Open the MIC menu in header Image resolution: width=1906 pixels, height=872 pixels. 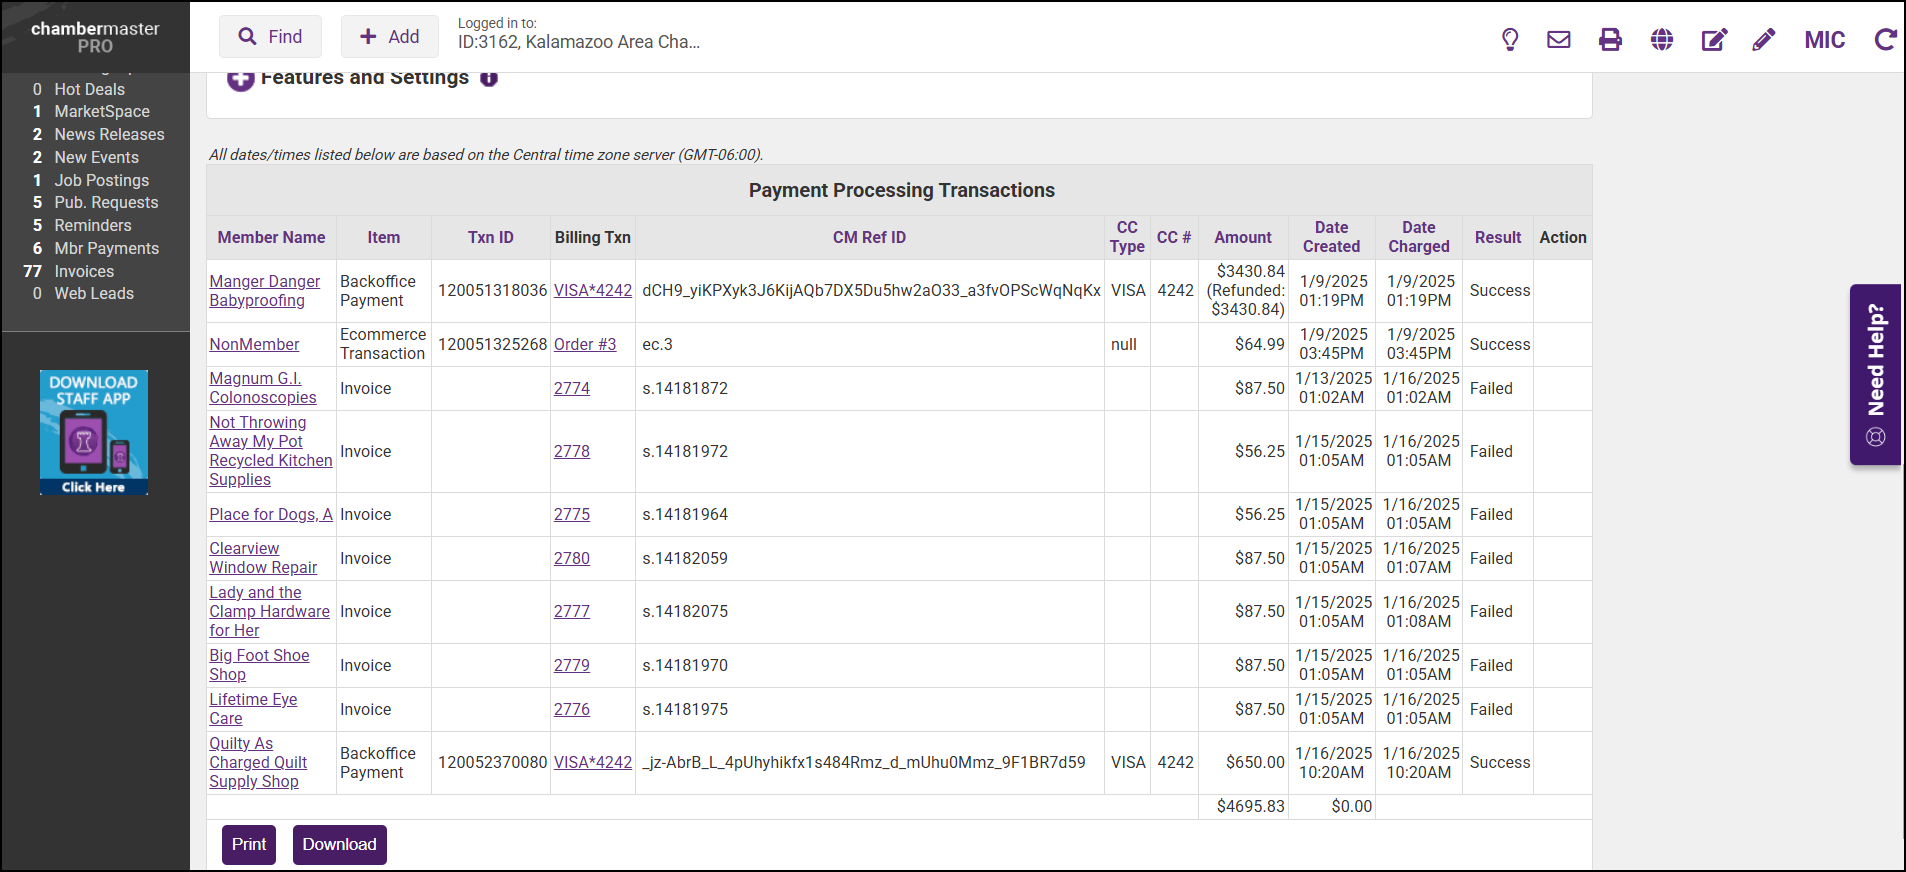pos(1824,40)
